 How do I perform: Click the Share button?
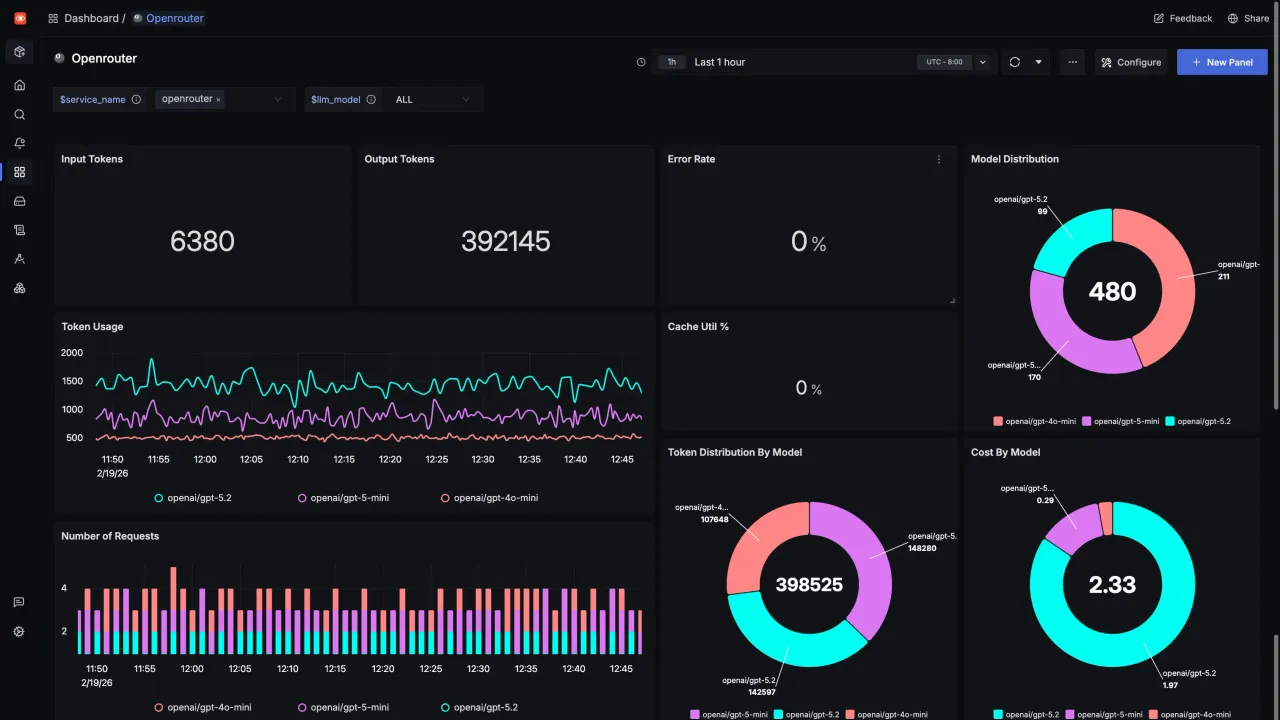pos(1248,18)
